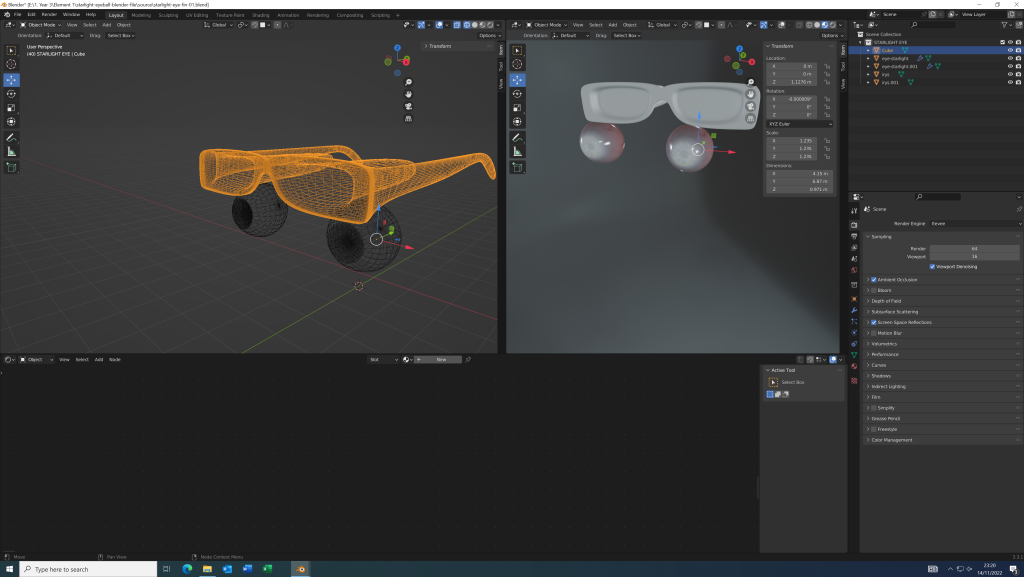Select the Add Cube tool in left viewport
Screen dimensions: 1024x577
(x=12, y=167)
